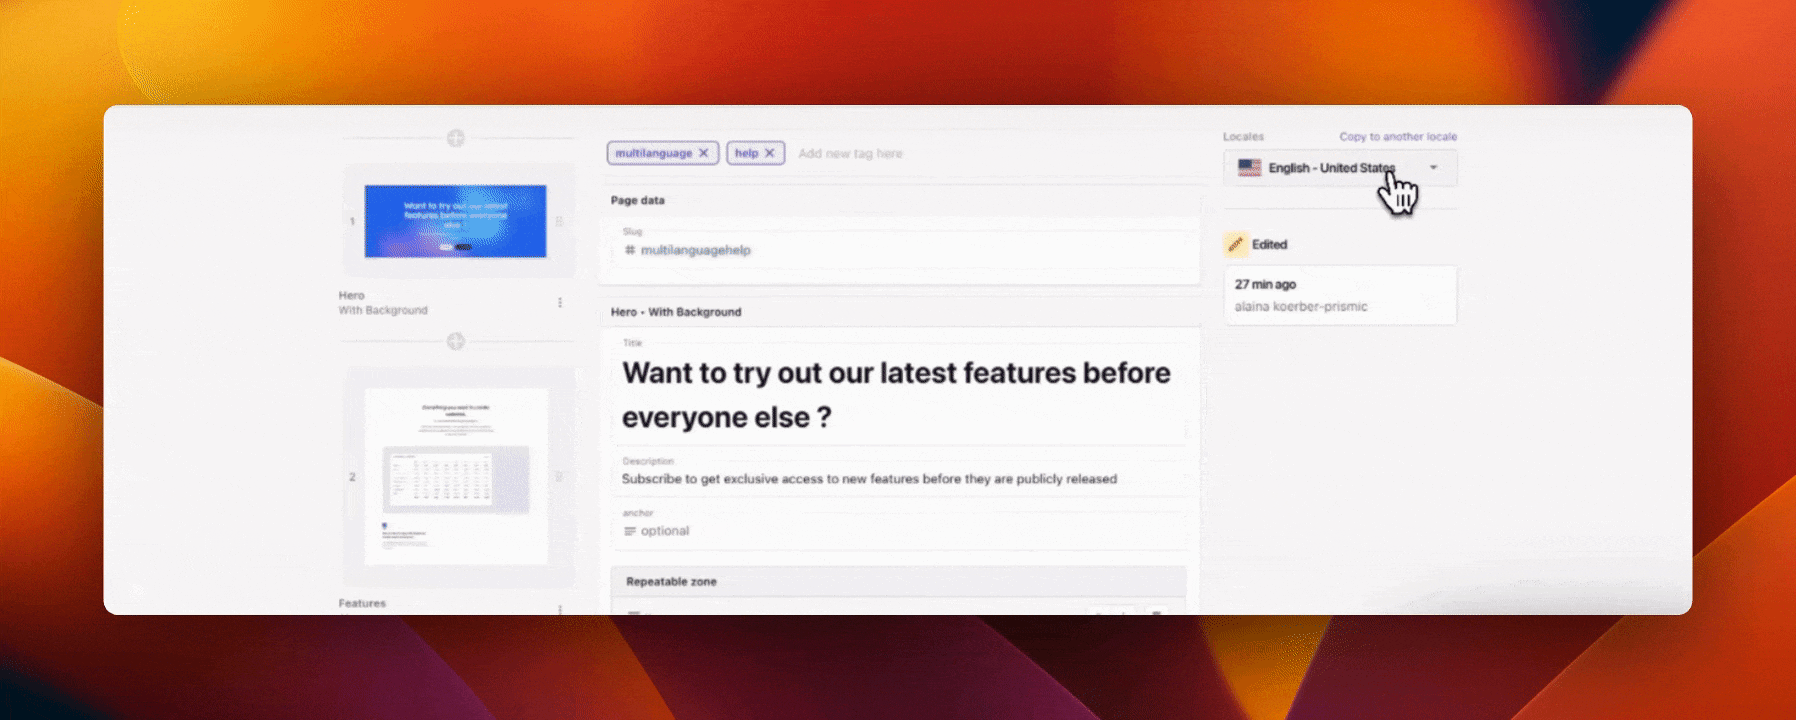The width and height of the screenshot is (1796, 720).
Task: Click Copy to another locale link
Action: point(1398,137)
